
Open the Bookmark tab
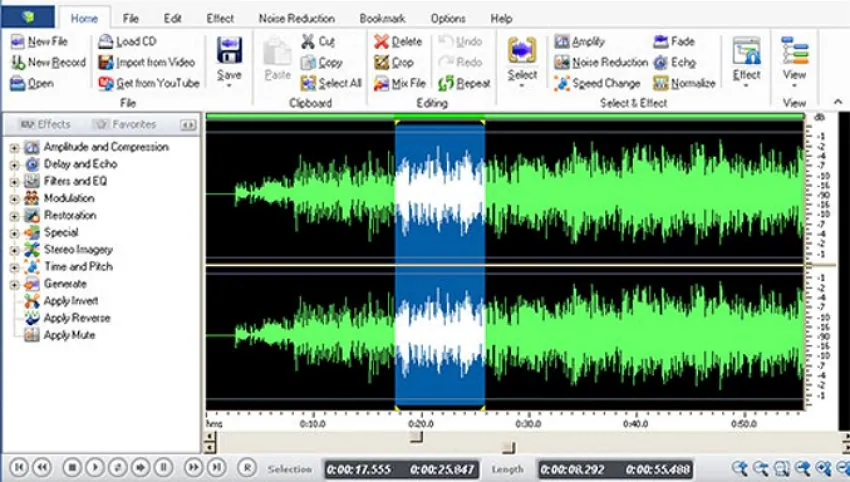tap(382, 18)
